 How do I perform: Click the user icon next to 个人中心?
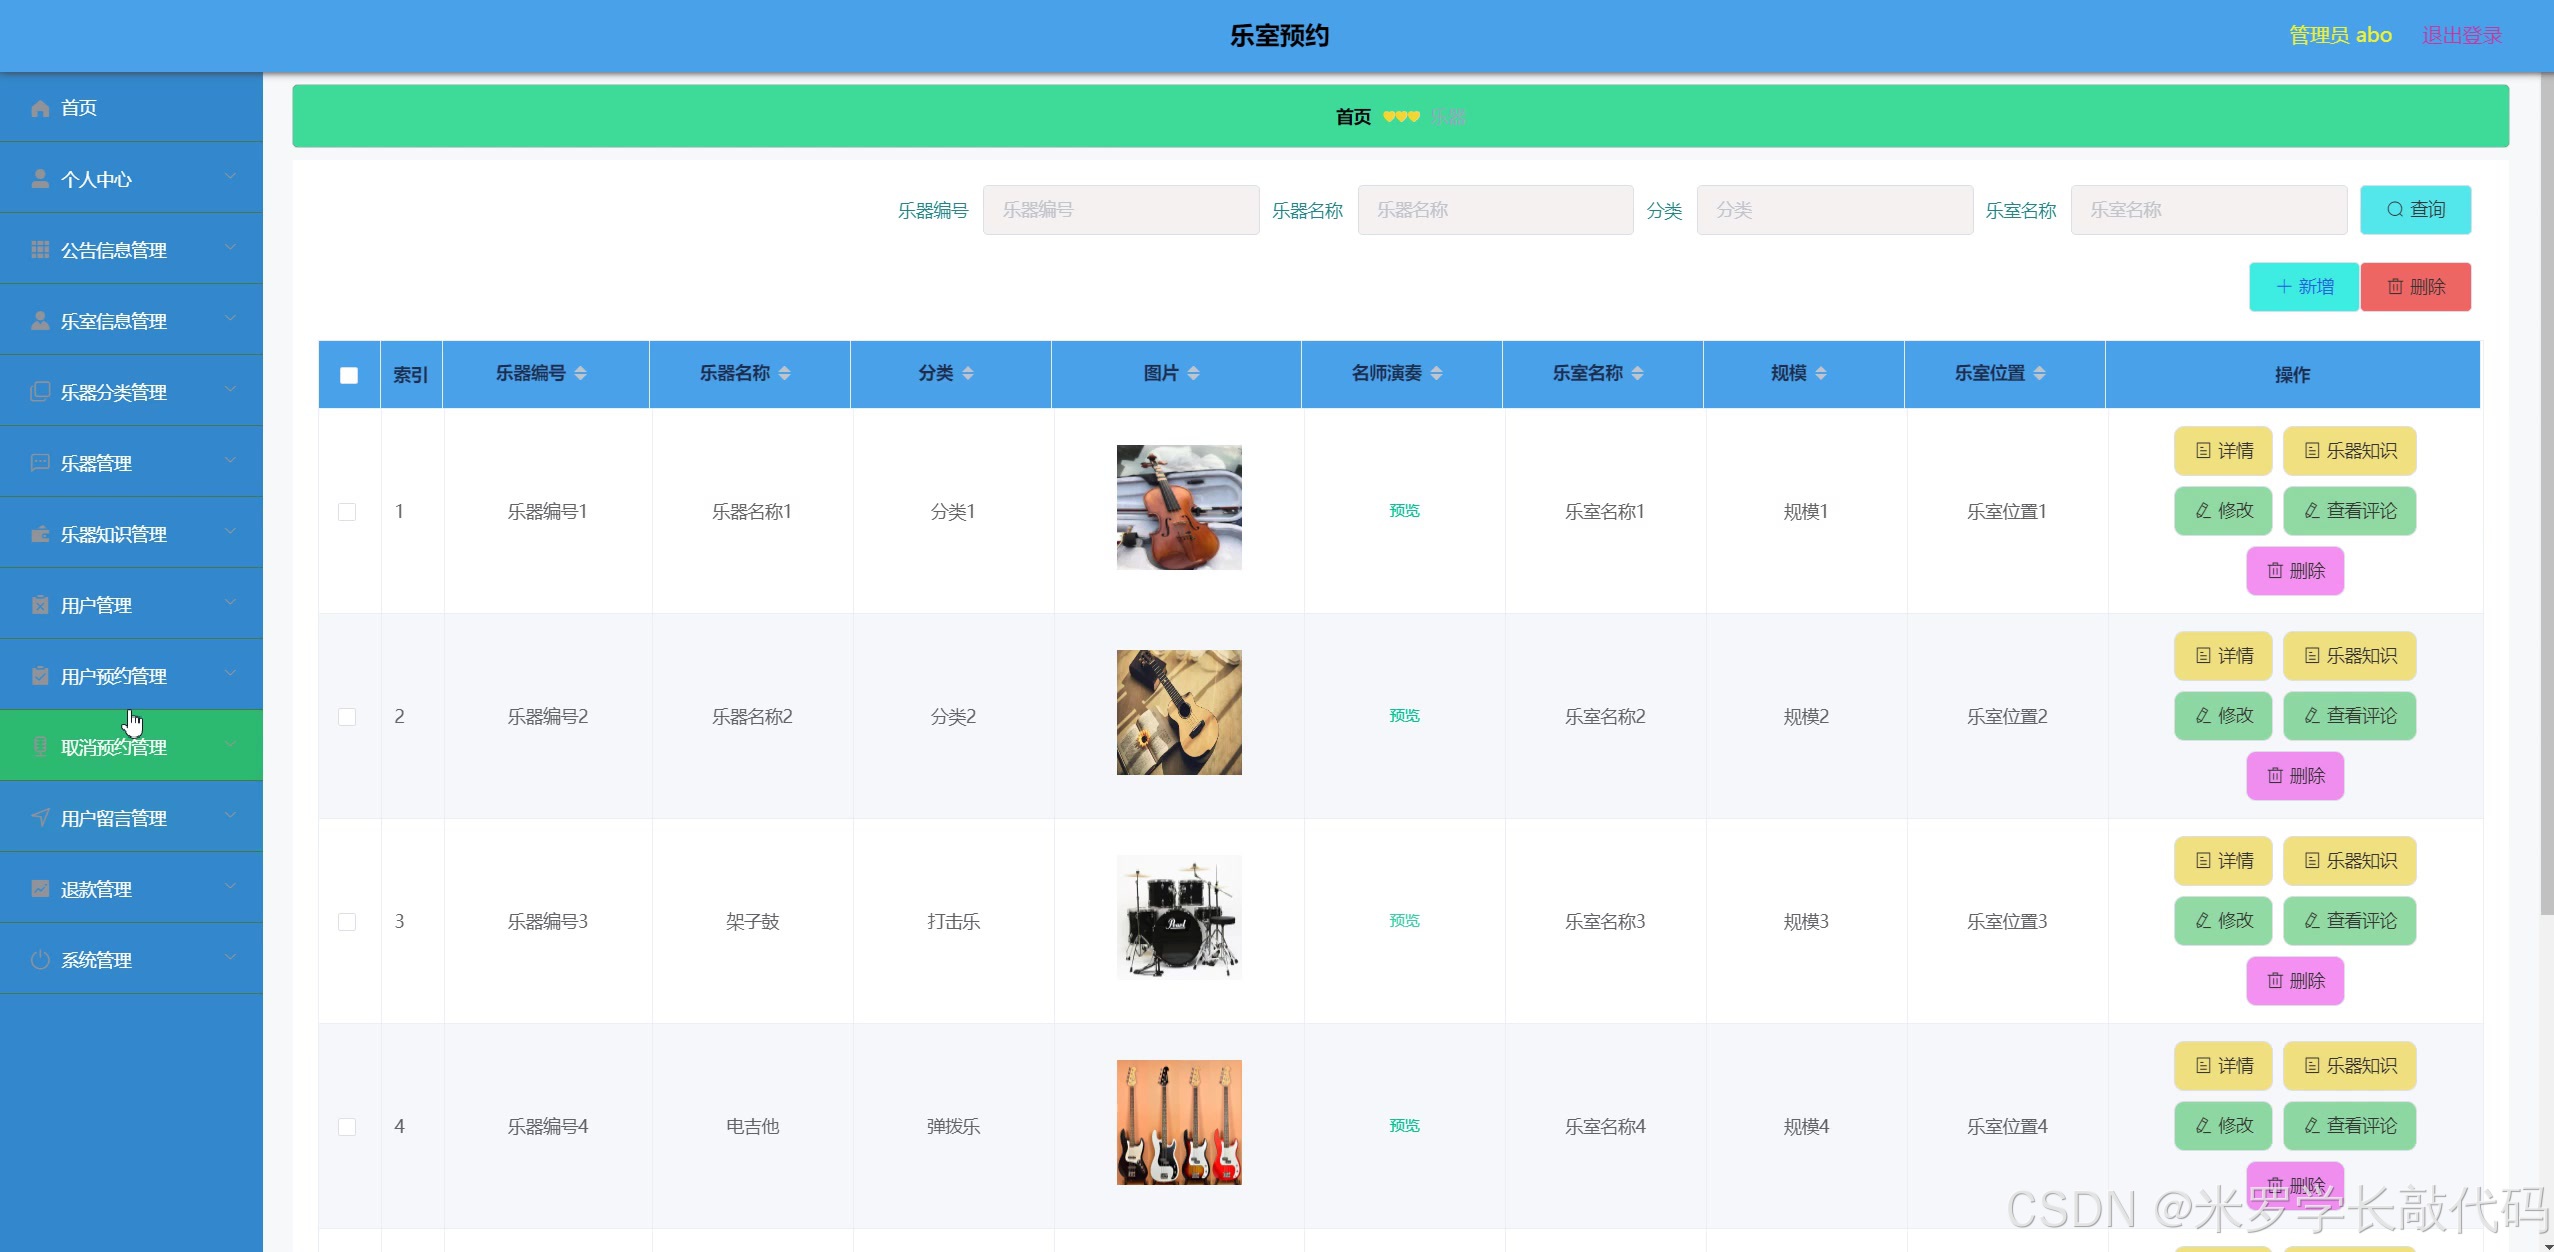pos(40,179)
